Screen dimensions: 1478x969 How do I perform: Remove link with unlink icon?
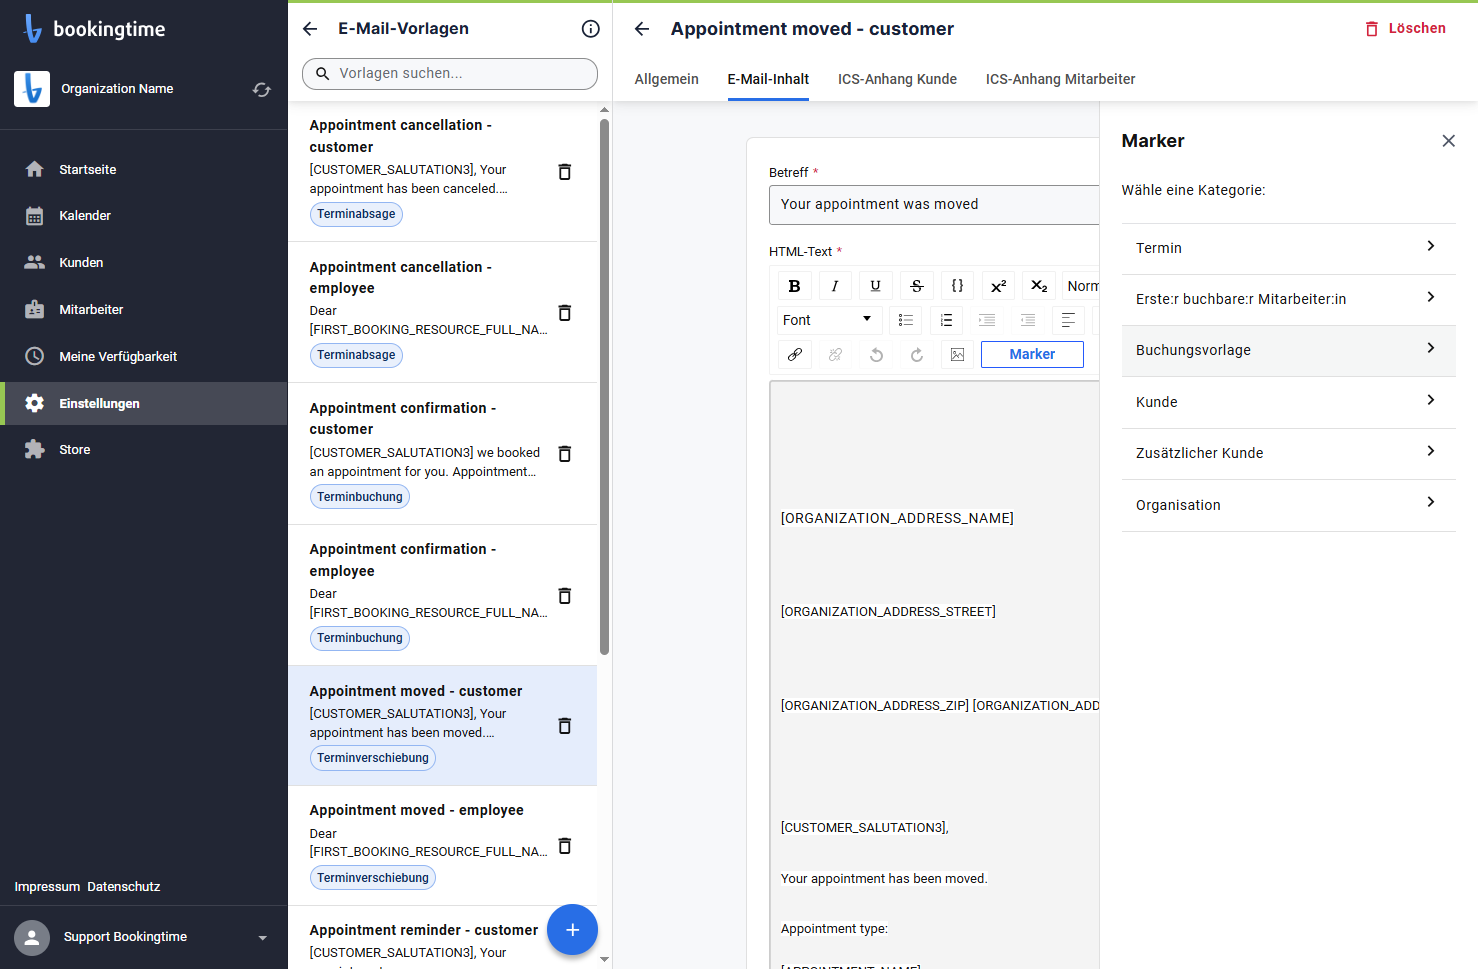click(x=835, y=354)
